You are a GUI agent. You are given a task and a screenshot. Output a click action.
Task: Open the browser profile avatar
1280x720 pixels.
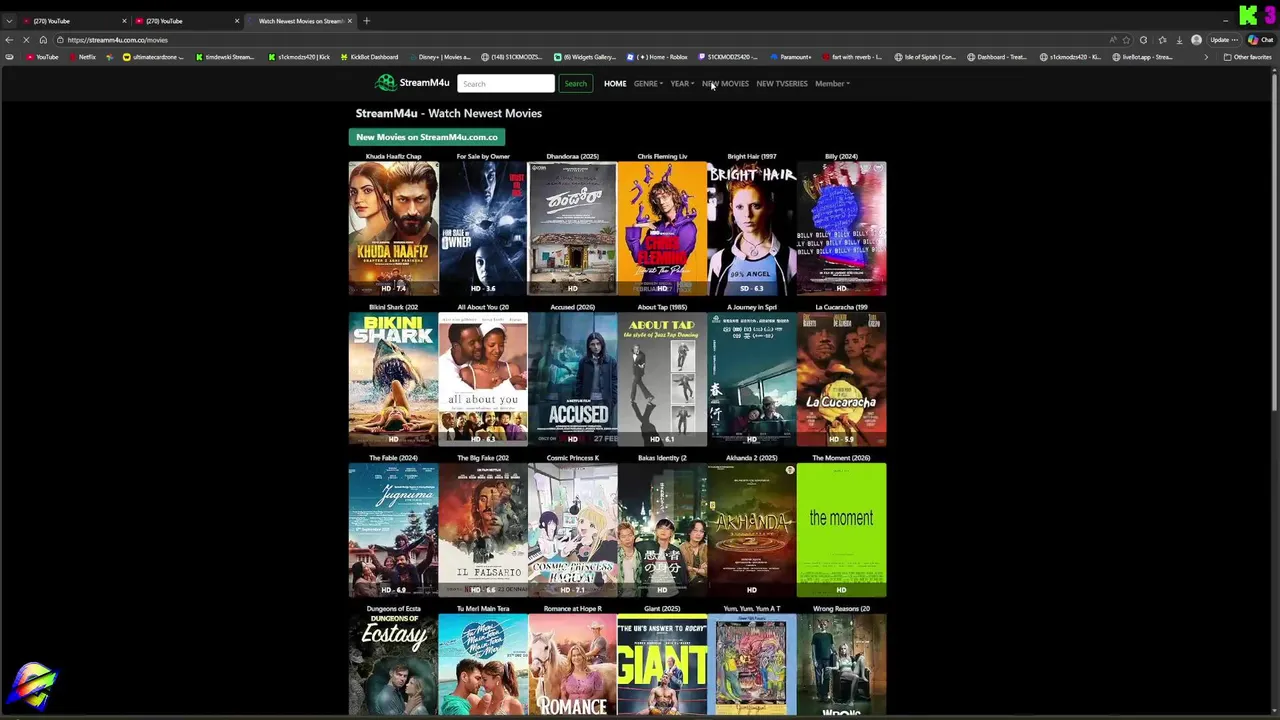(x=1196, y=40)
